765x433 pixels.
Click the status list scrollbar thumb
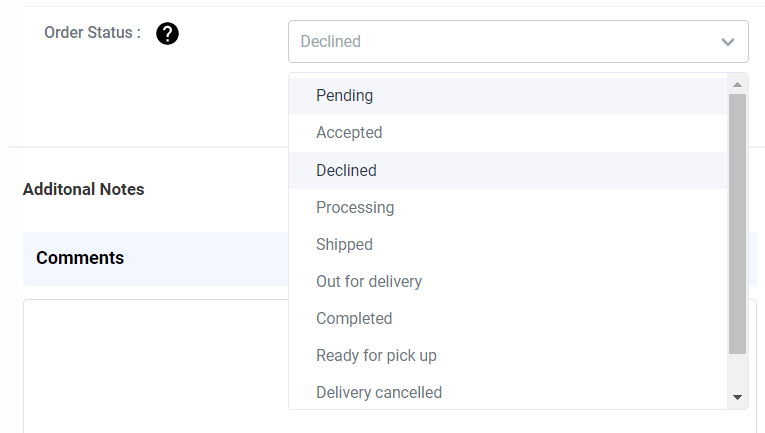click(x=737, y=224)
